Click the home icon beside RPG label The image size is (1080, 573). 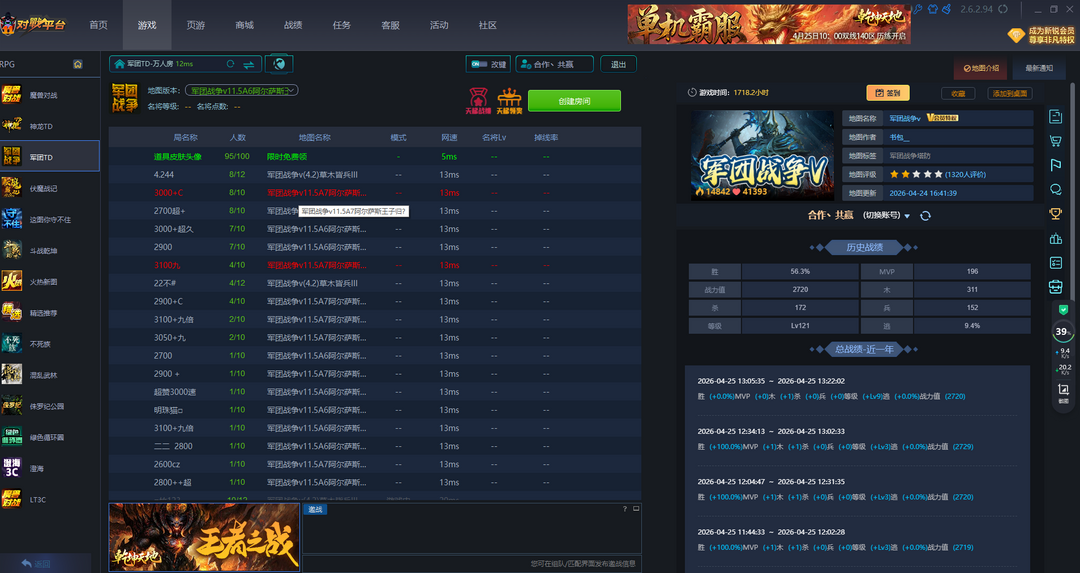pos(78,64)
